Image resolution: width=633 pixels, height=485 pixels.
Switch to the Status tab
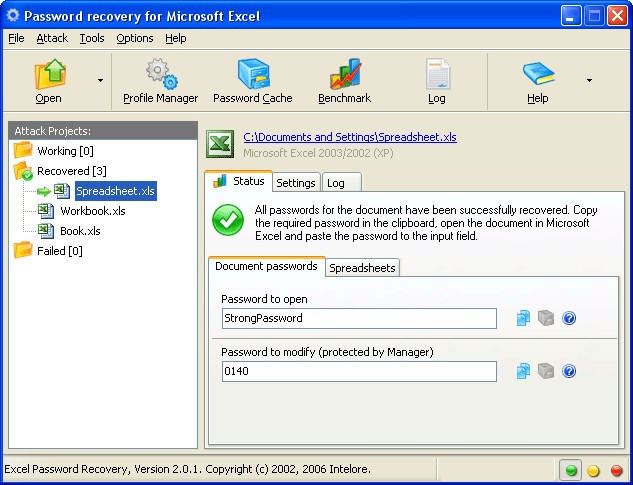239,181
